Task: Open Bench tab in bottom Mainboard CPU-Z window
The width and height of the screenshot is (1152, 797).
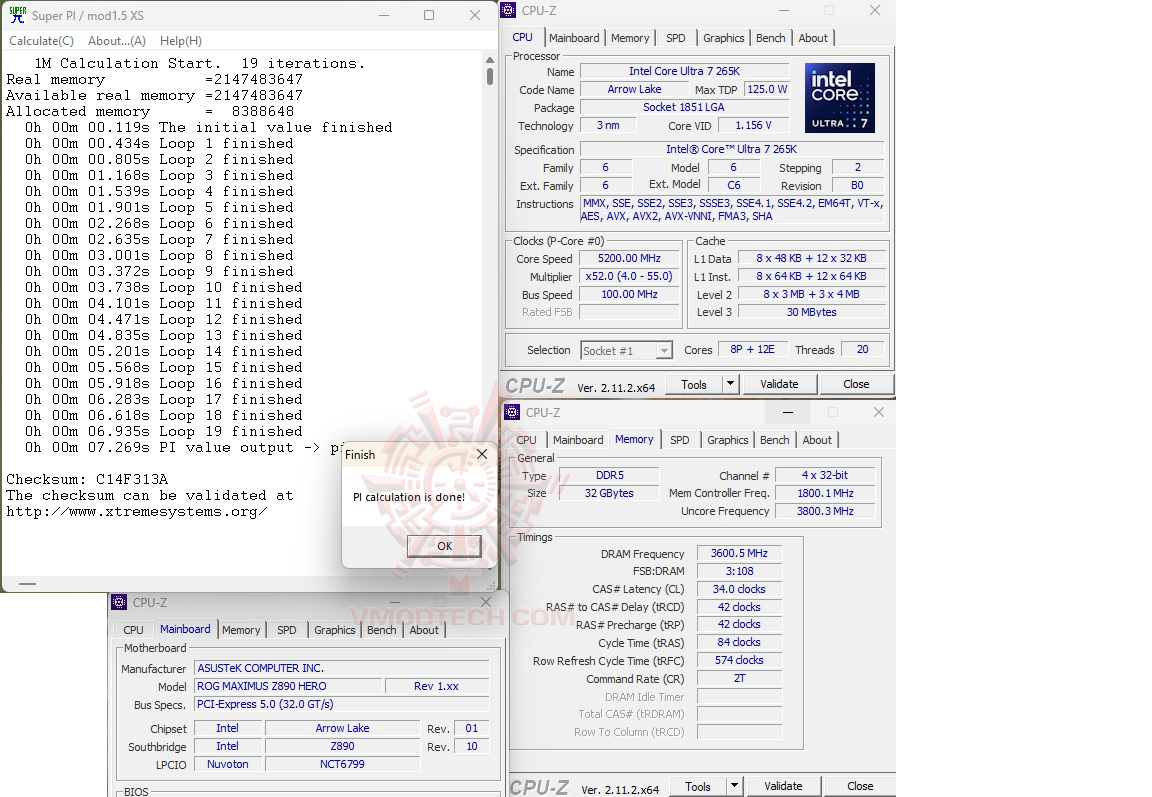Action: (x=382, y=630)
